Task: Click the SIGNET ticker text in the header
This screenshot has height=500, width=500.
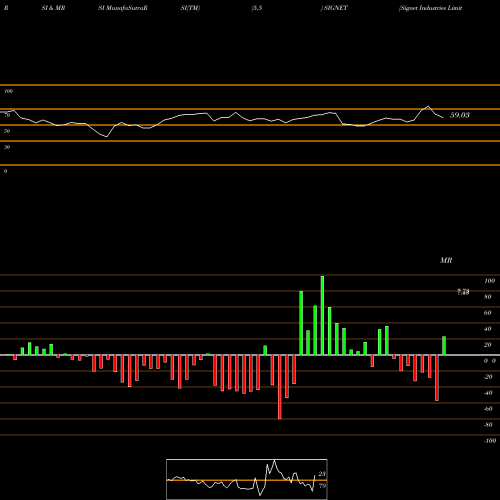Action: point(336,8)
